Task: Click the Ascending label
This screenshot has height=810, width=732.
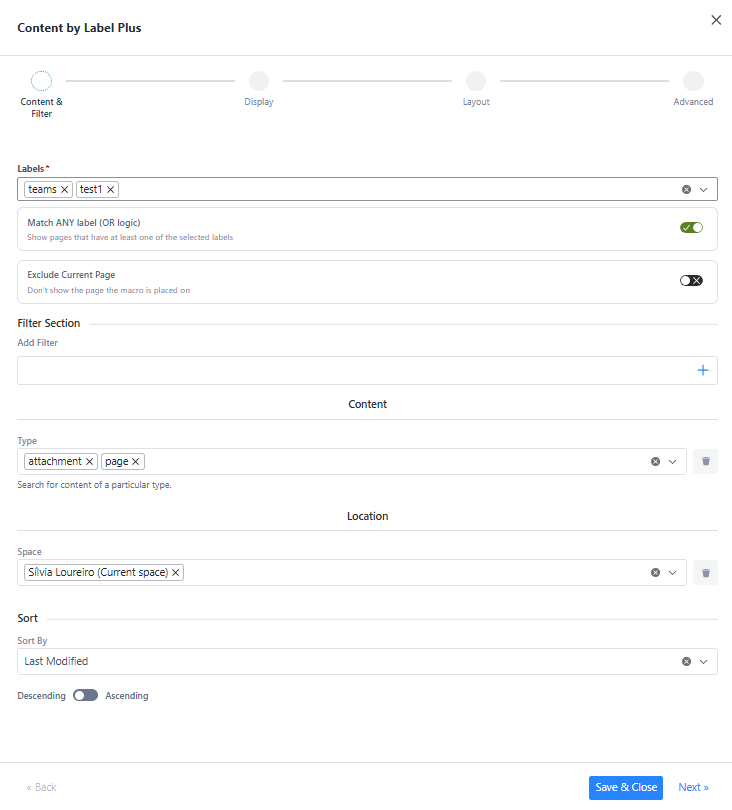Action: [x=127, y=696]
